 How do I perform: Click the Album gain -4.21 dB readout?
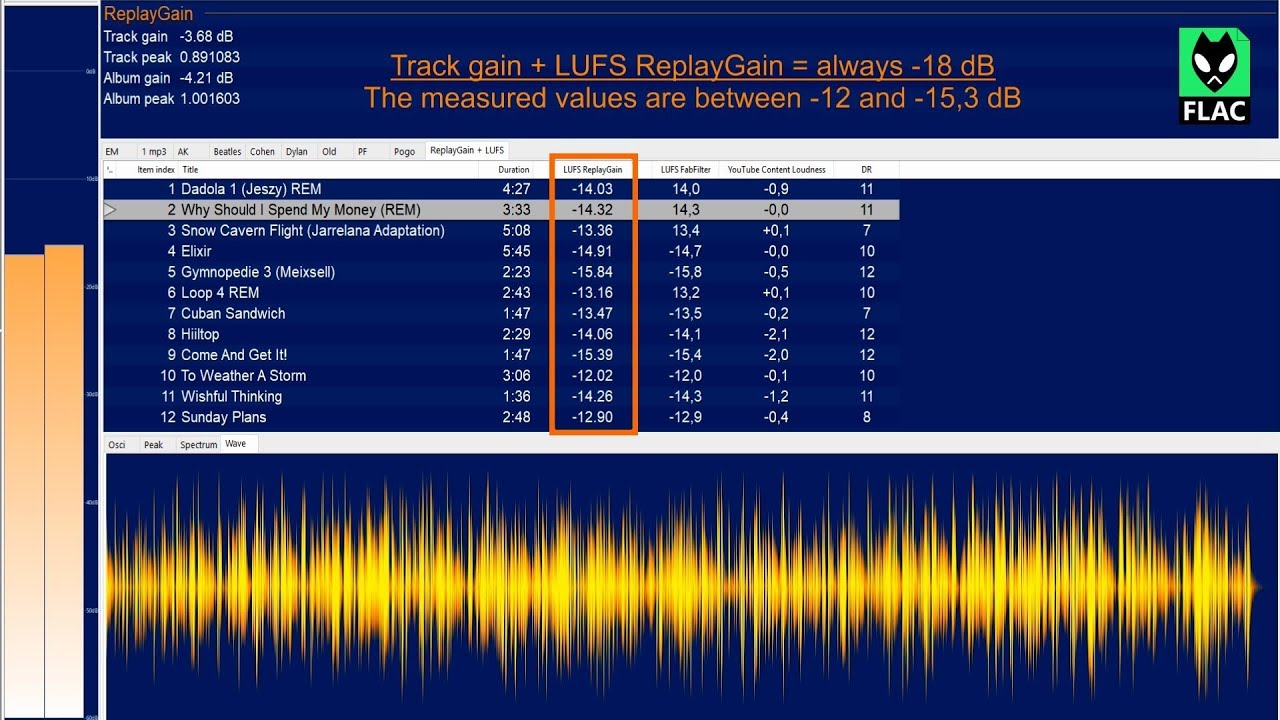pos(169,78)
